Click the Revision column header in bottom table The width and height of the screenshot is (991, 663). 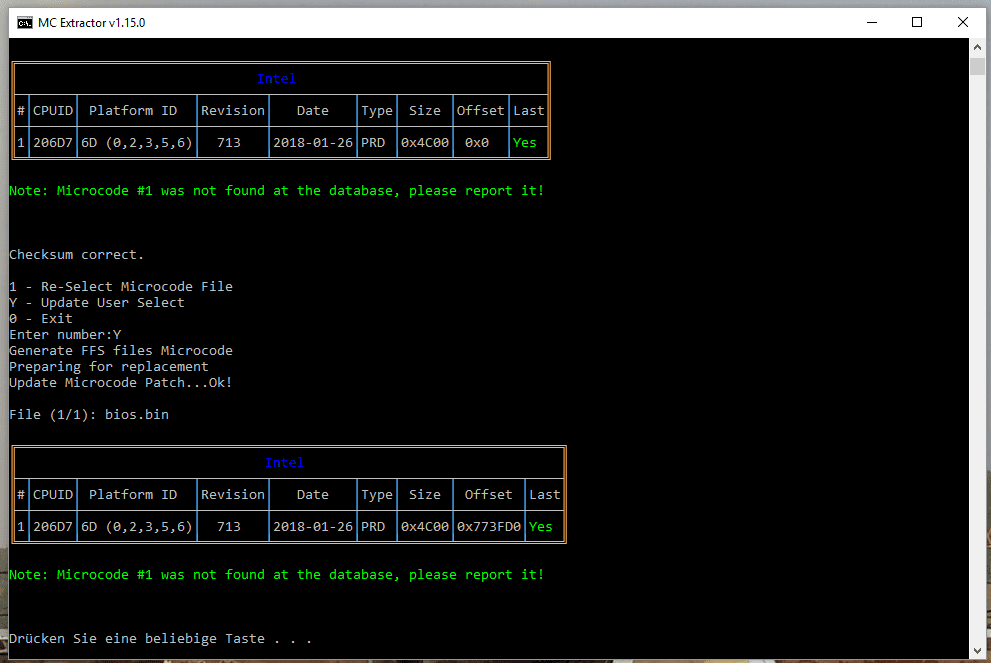click(233, 495)
